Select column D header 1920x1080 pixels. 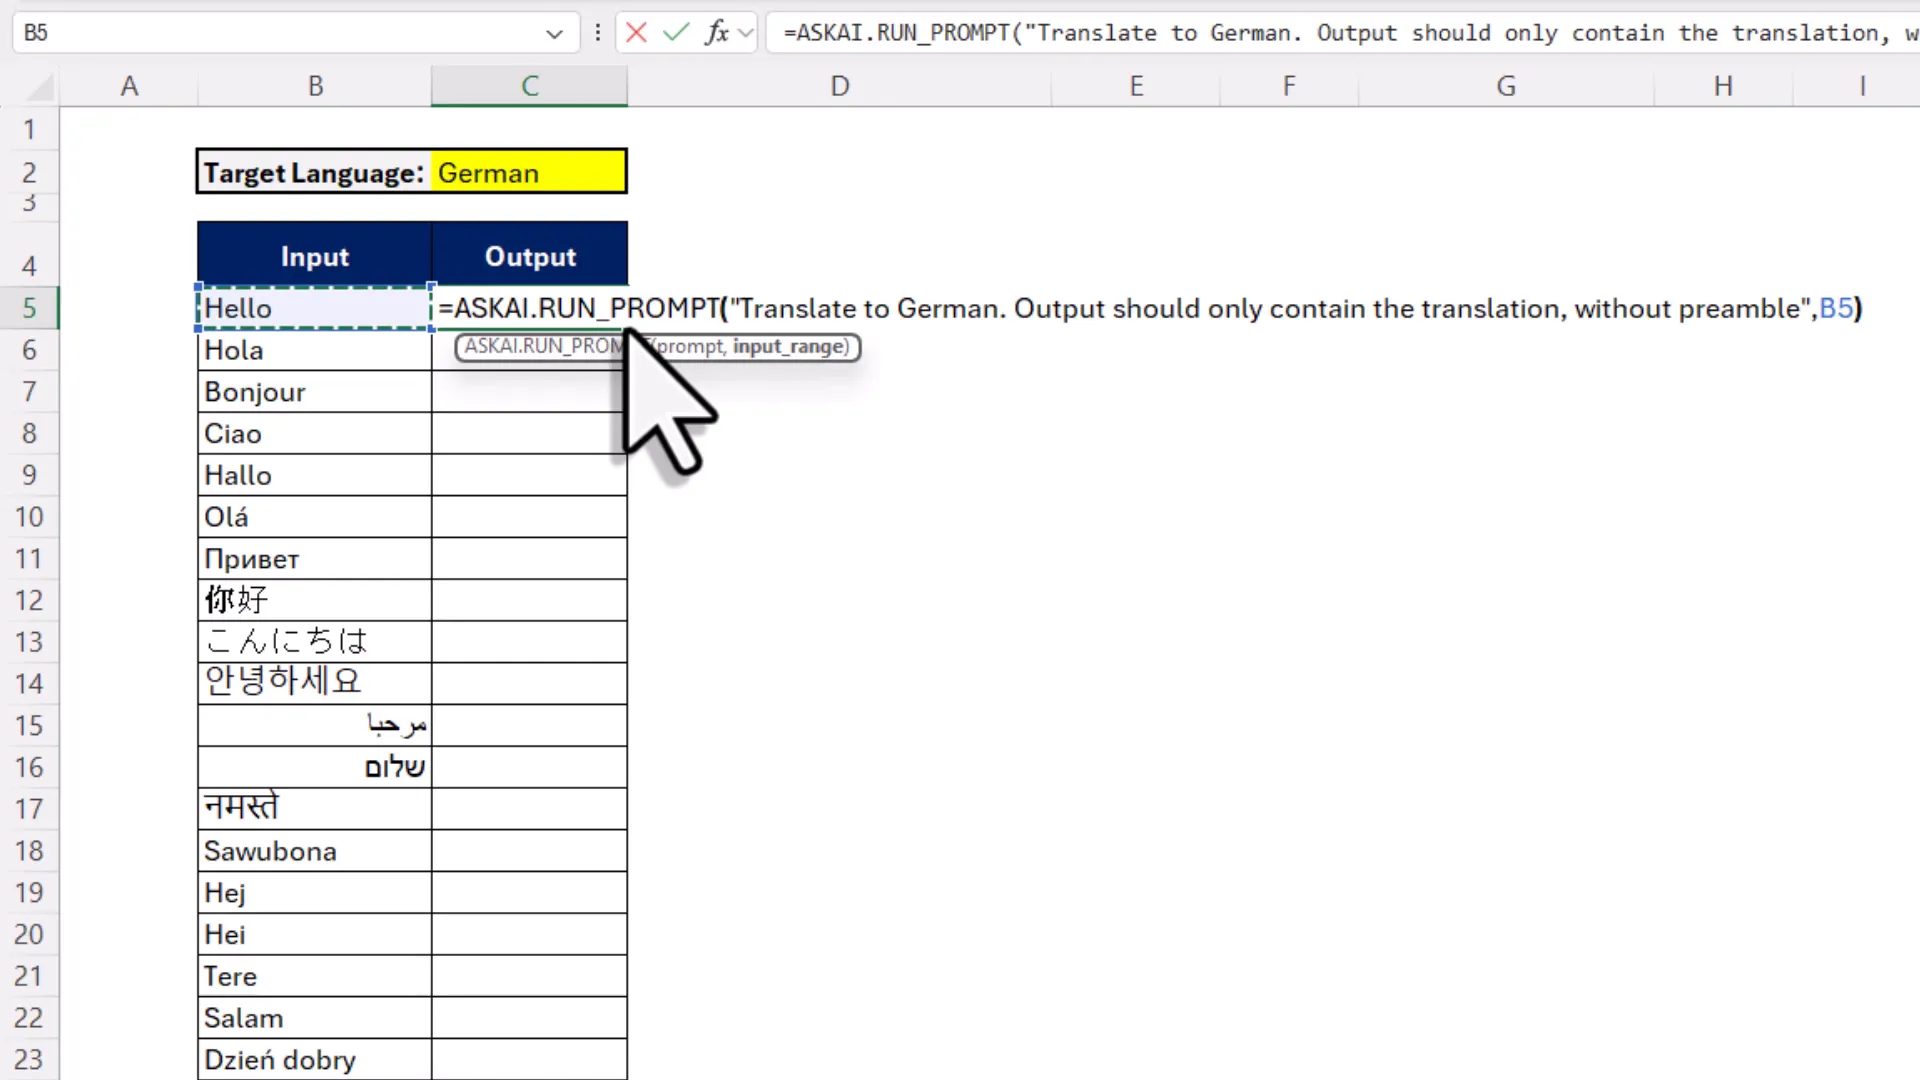pos(839,87)
